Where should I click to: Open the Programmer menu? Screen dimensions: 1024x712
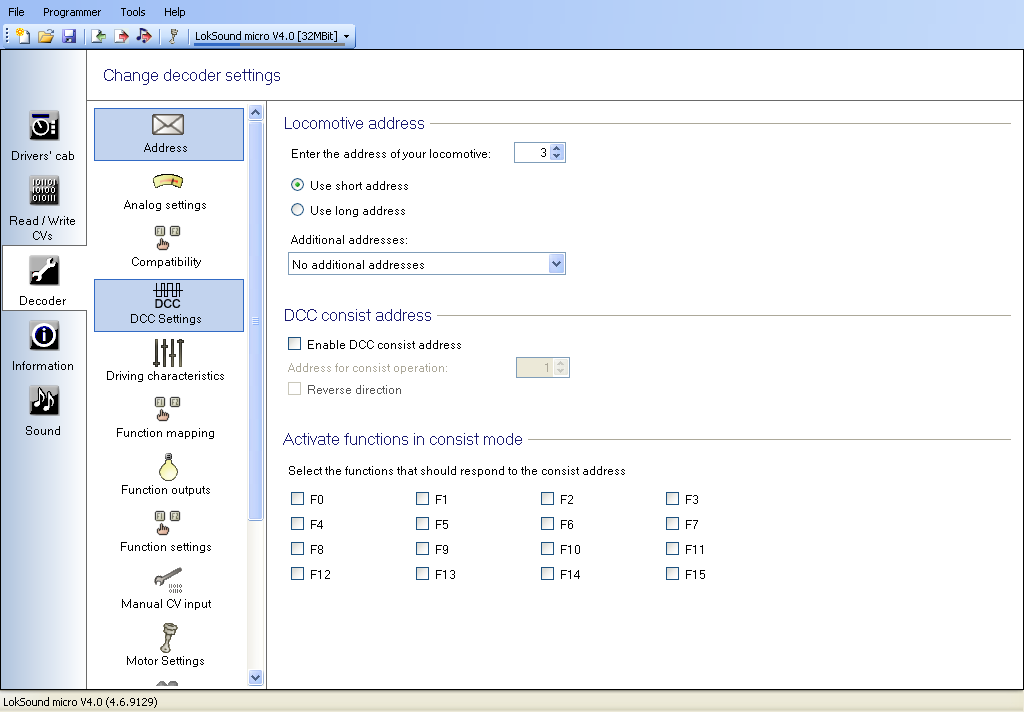(72, 12)
